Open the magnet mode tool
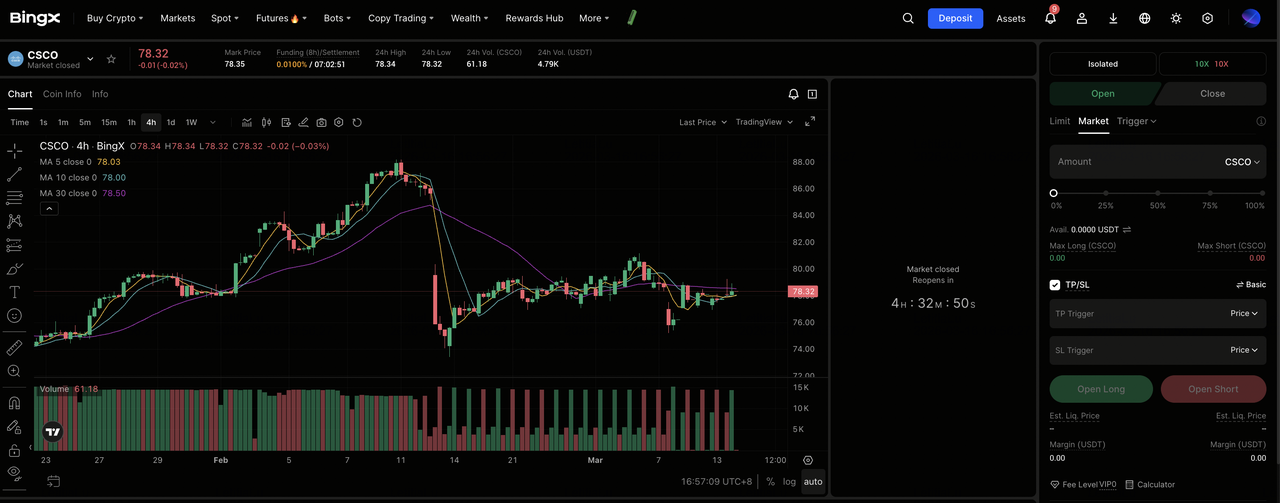Screen dimensions: 1280x503 pos(15,404)
